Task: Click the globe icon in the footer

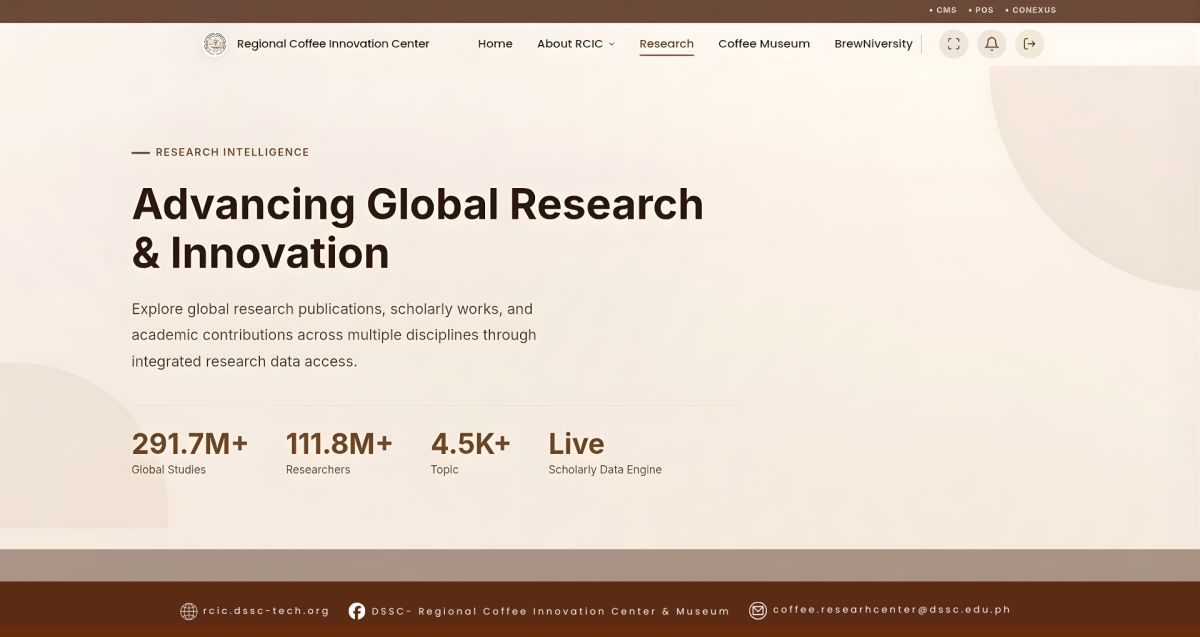Action: [x=186, y=611]
